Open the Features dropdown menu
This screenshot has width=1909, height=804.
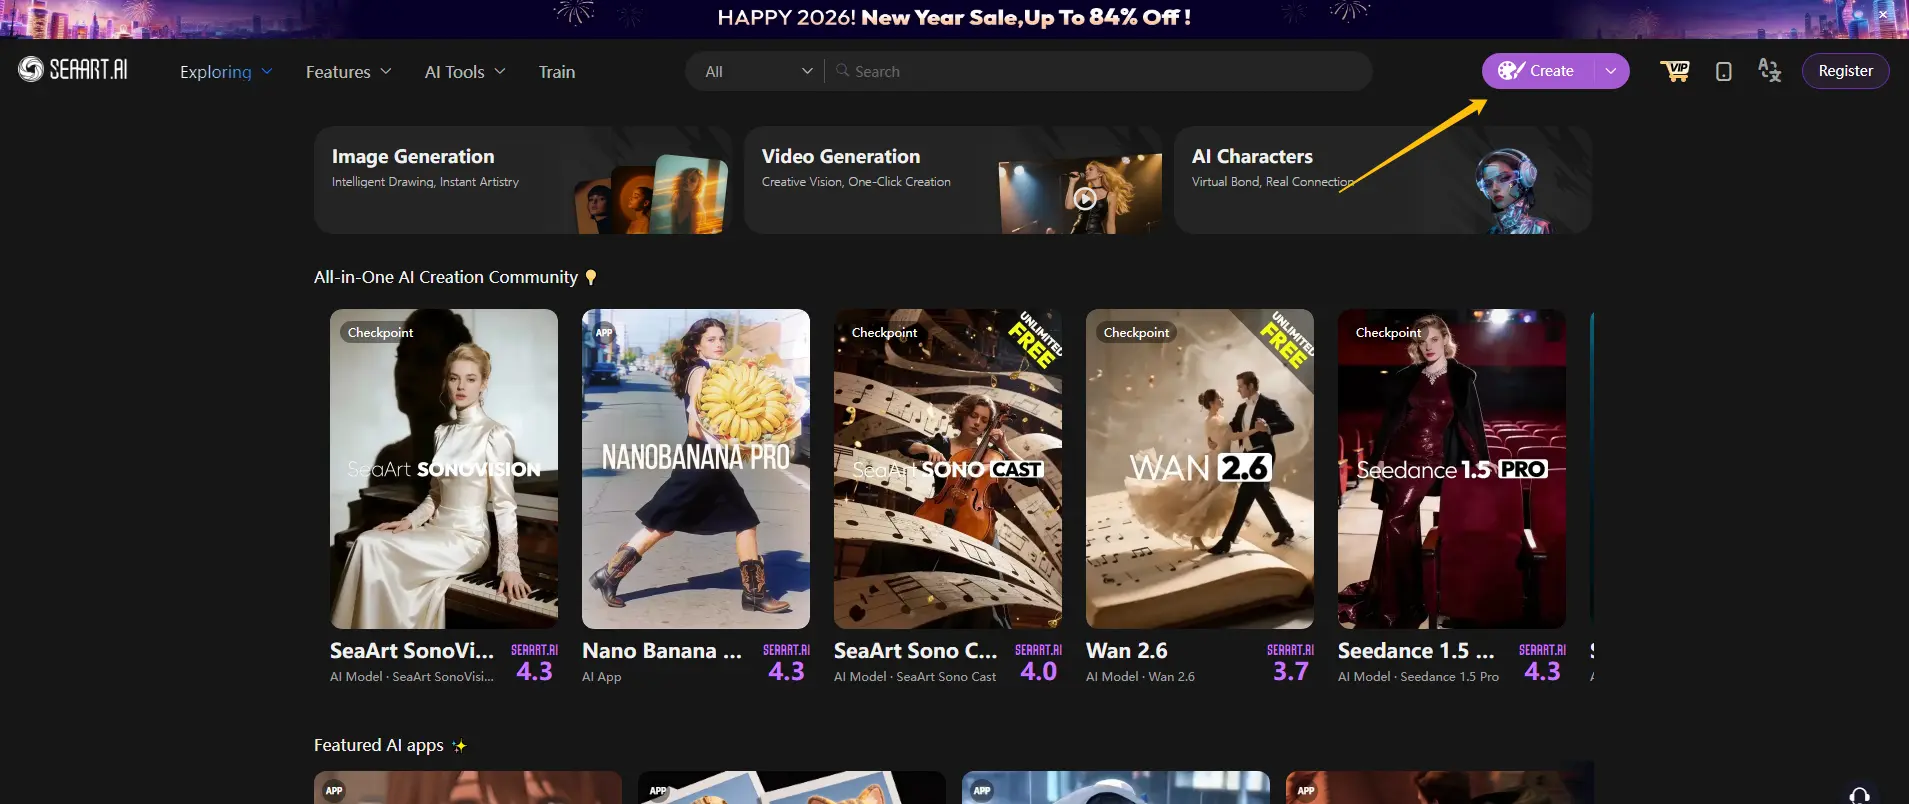tap(348, 72)
